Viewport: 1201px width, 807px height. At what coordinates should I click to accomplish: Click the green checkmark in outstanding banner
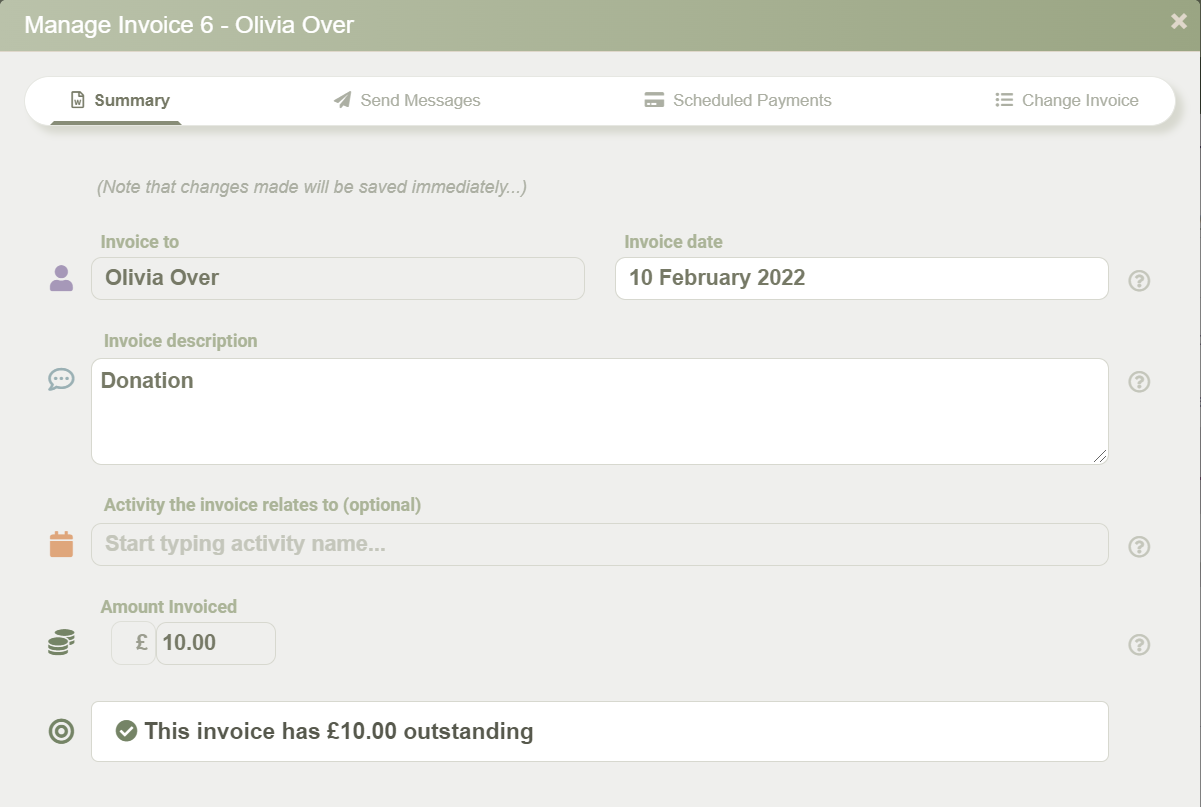[126, 731]
